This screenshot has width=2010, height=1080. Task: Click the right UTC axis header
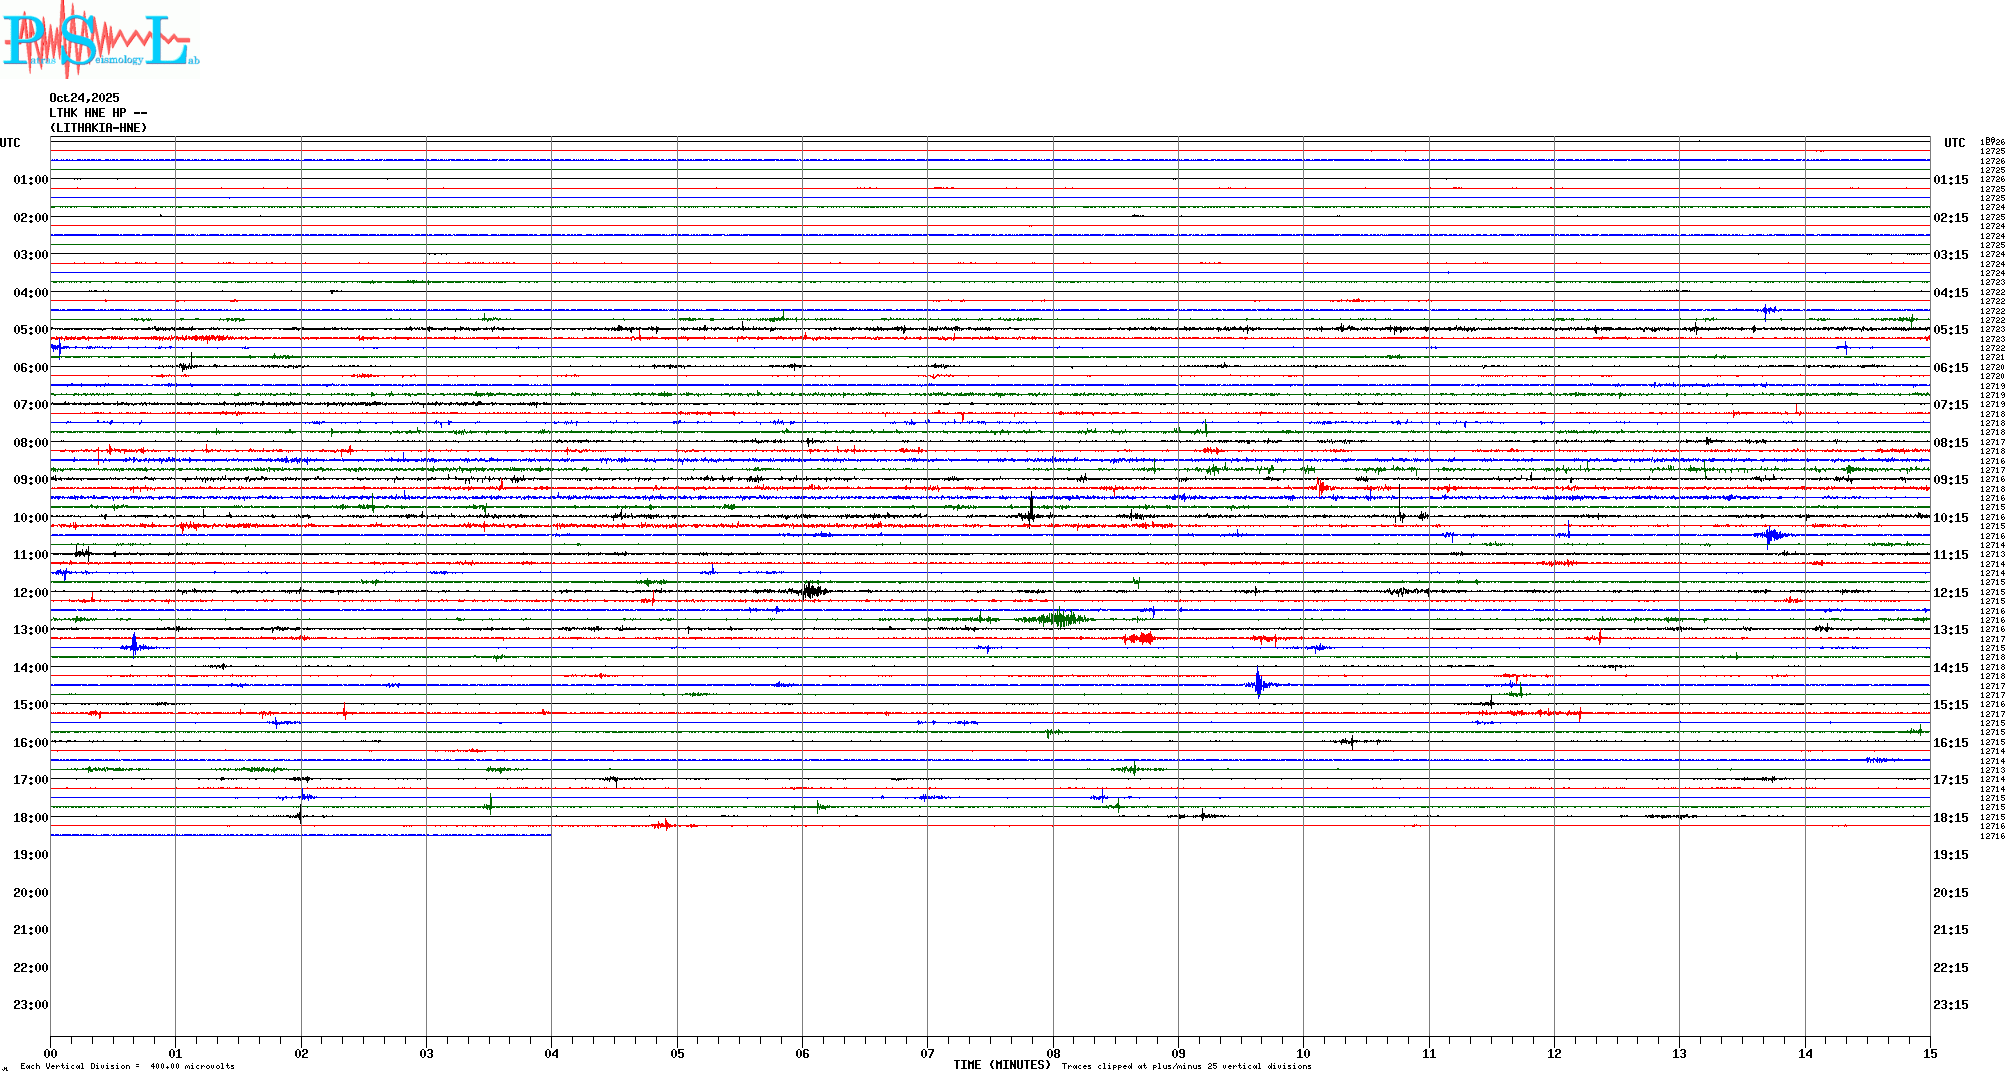[1954, 143]
